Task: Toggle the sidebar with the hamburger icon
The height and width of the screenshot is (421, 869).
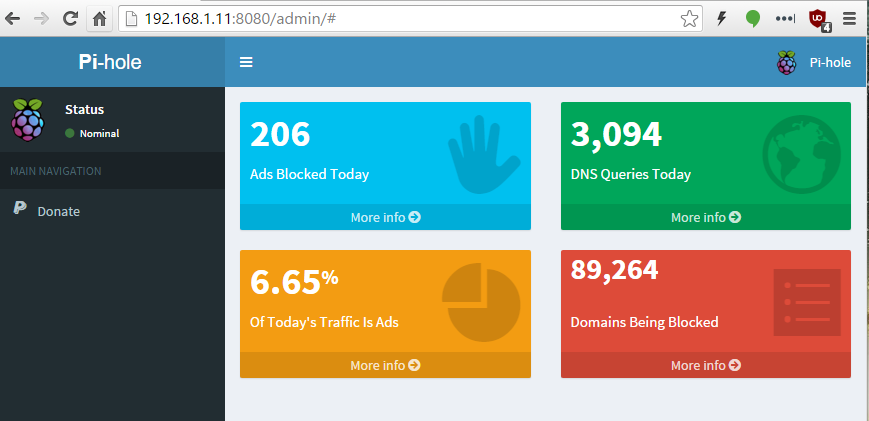Action: tap(246, 62)
